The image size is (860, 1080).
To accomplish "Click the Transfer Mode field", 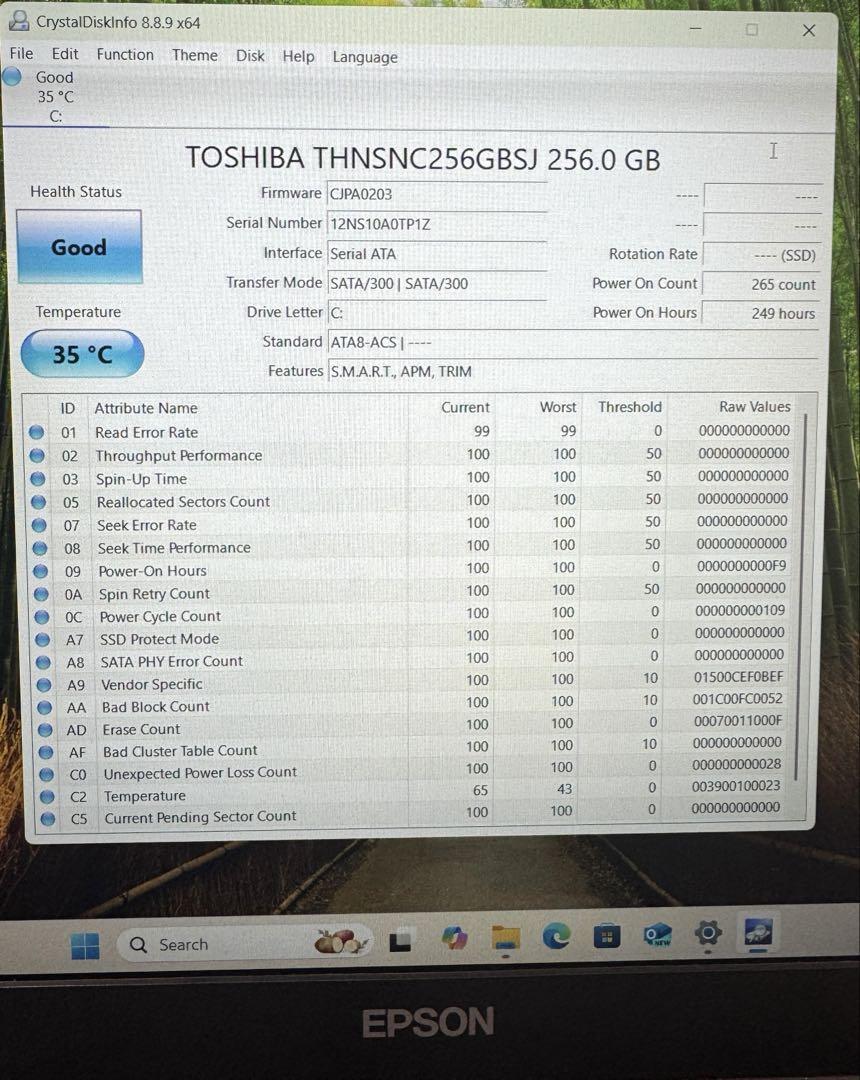I will (x=437, y=283).
